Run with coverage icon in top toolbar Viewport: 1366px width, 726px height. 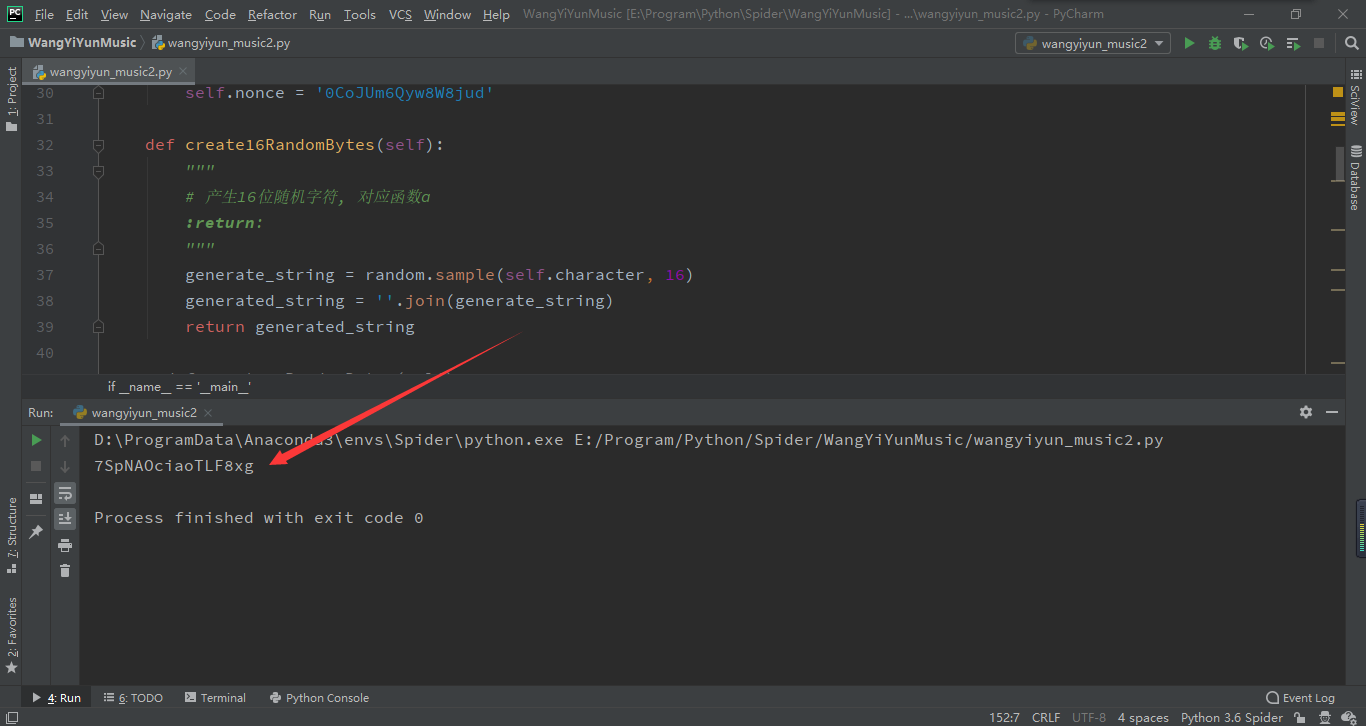click(x=1241, y=43)
